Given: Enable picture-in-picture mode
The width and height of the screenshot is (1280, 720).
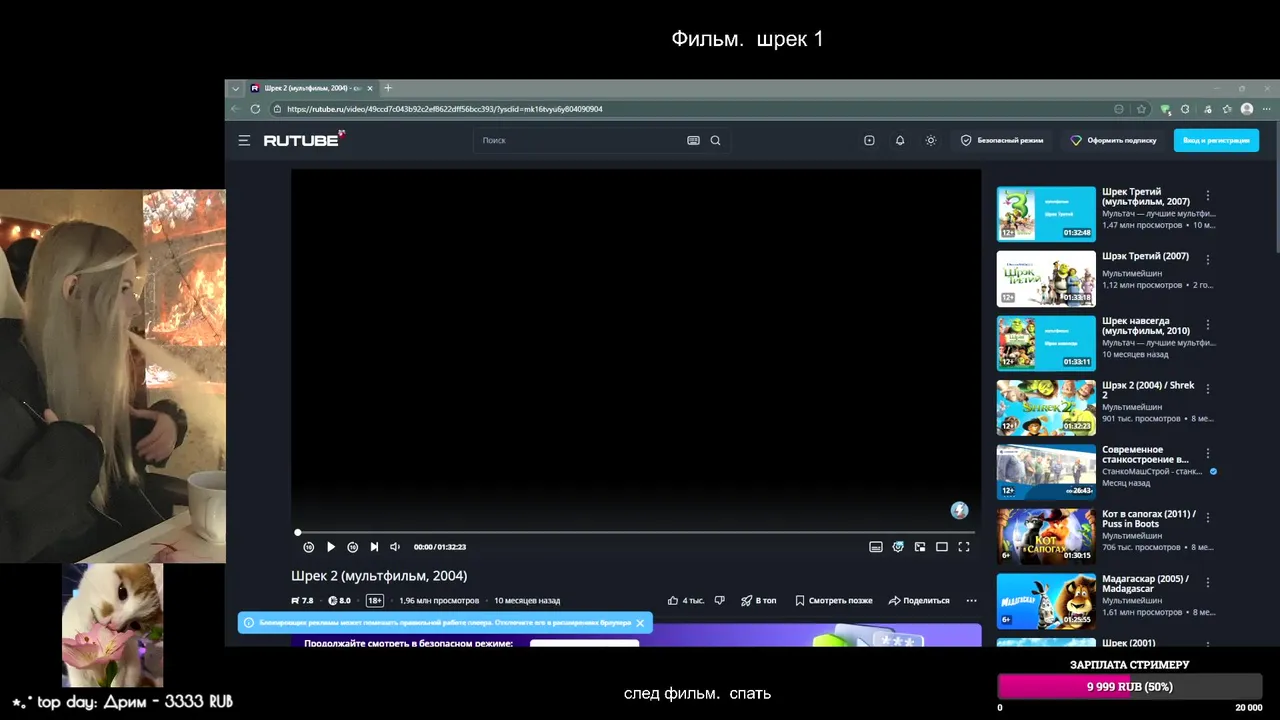Looking at the screenshot, I should [920, 547].
